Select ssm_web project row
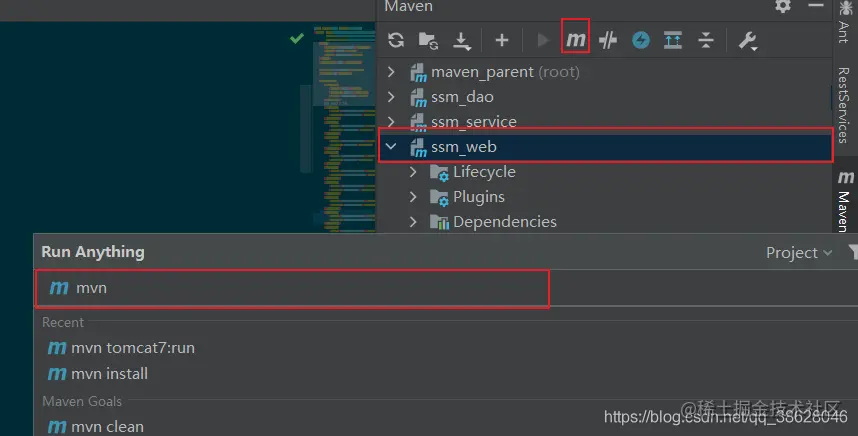This screenshot has width=858, height=436. 605,146
